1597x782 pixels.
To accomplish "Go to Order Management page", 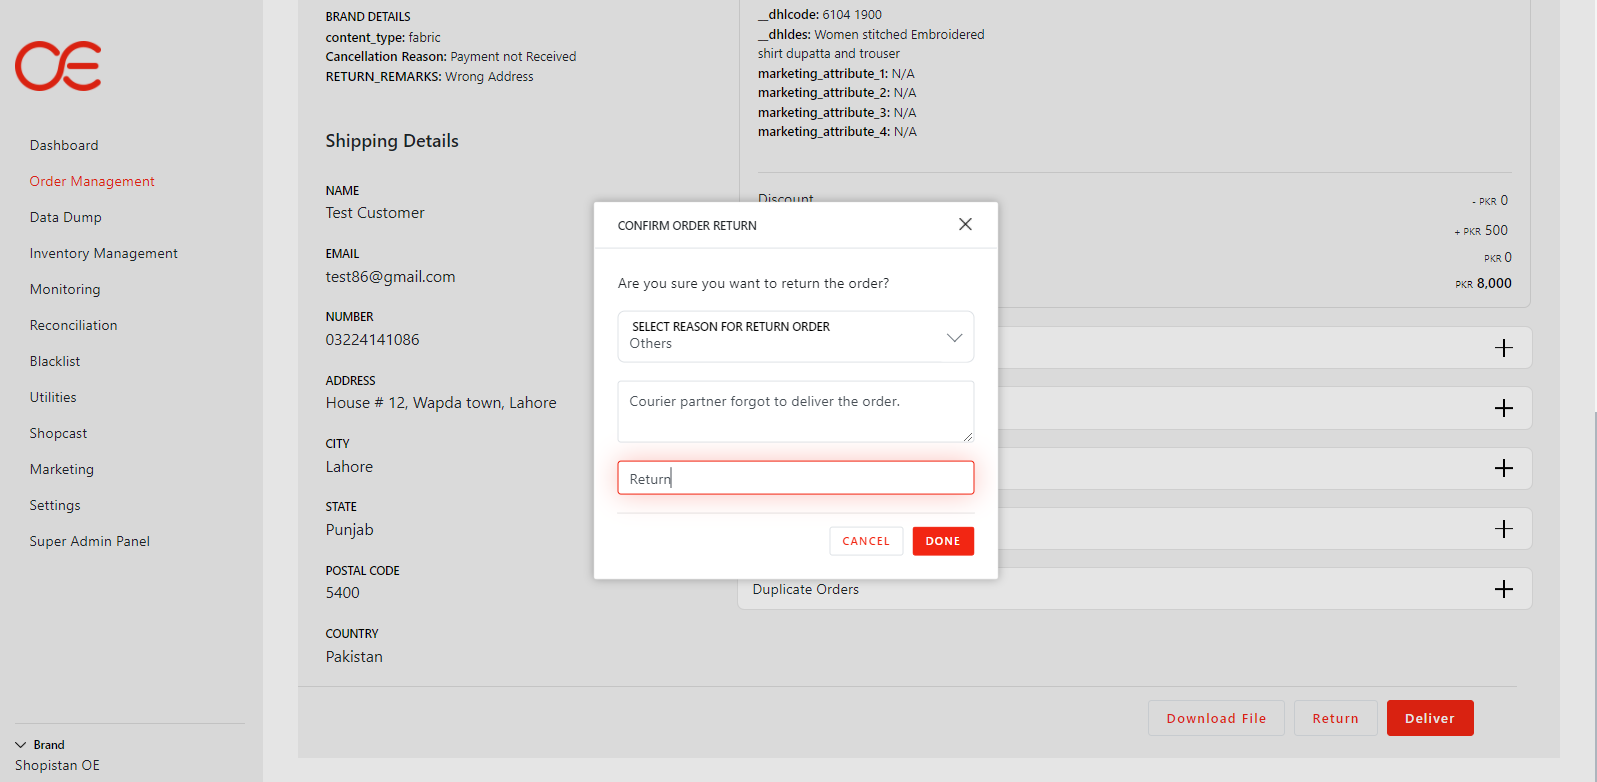I will (x=92, y=181).
